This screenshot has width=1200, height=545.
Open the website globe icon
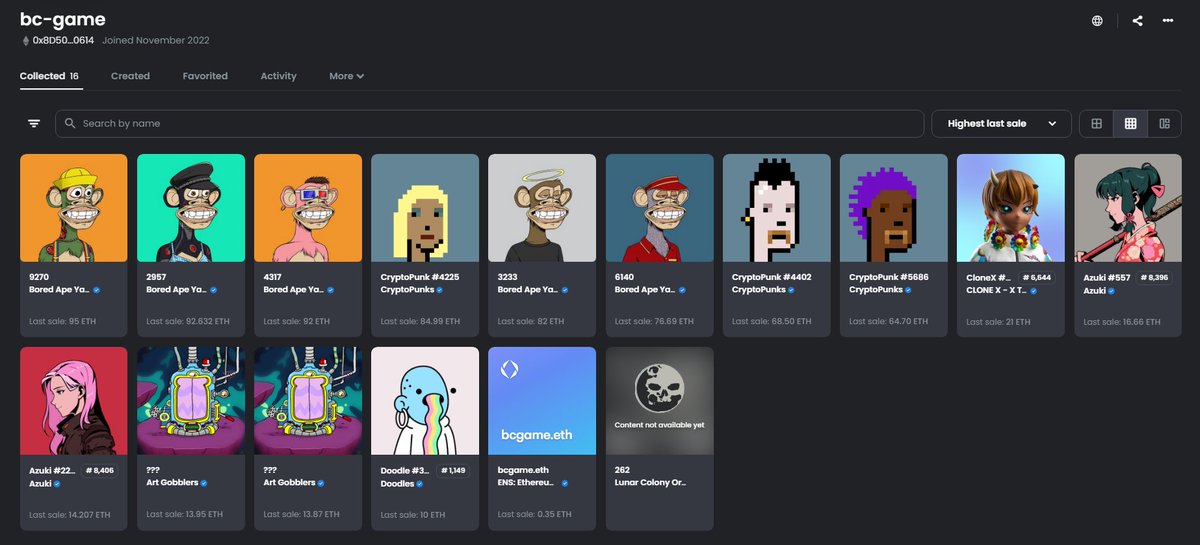click(x=1098, y=21)
